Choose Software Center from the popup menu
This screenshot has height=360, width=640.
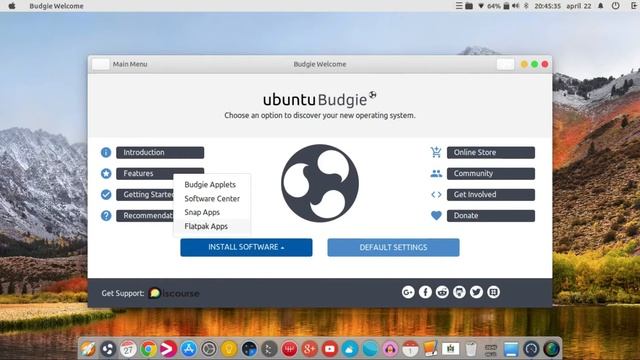coord(212,198)
